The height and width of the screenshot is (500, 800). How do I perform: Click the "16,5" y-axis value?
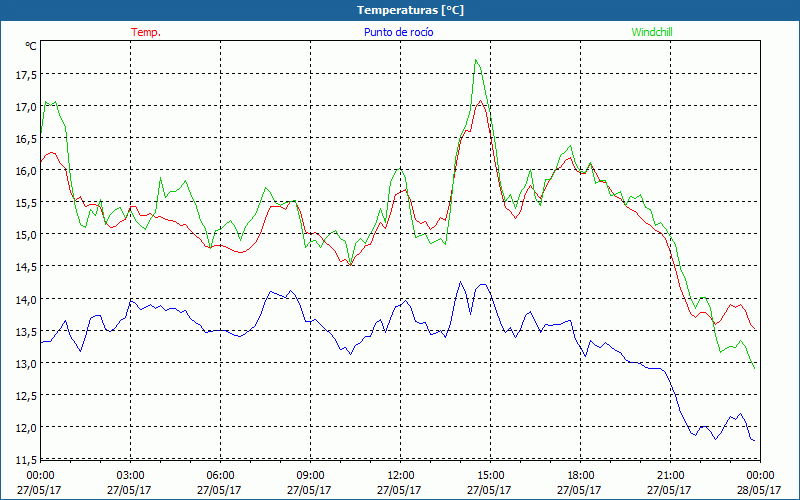(x=26, y=139)
